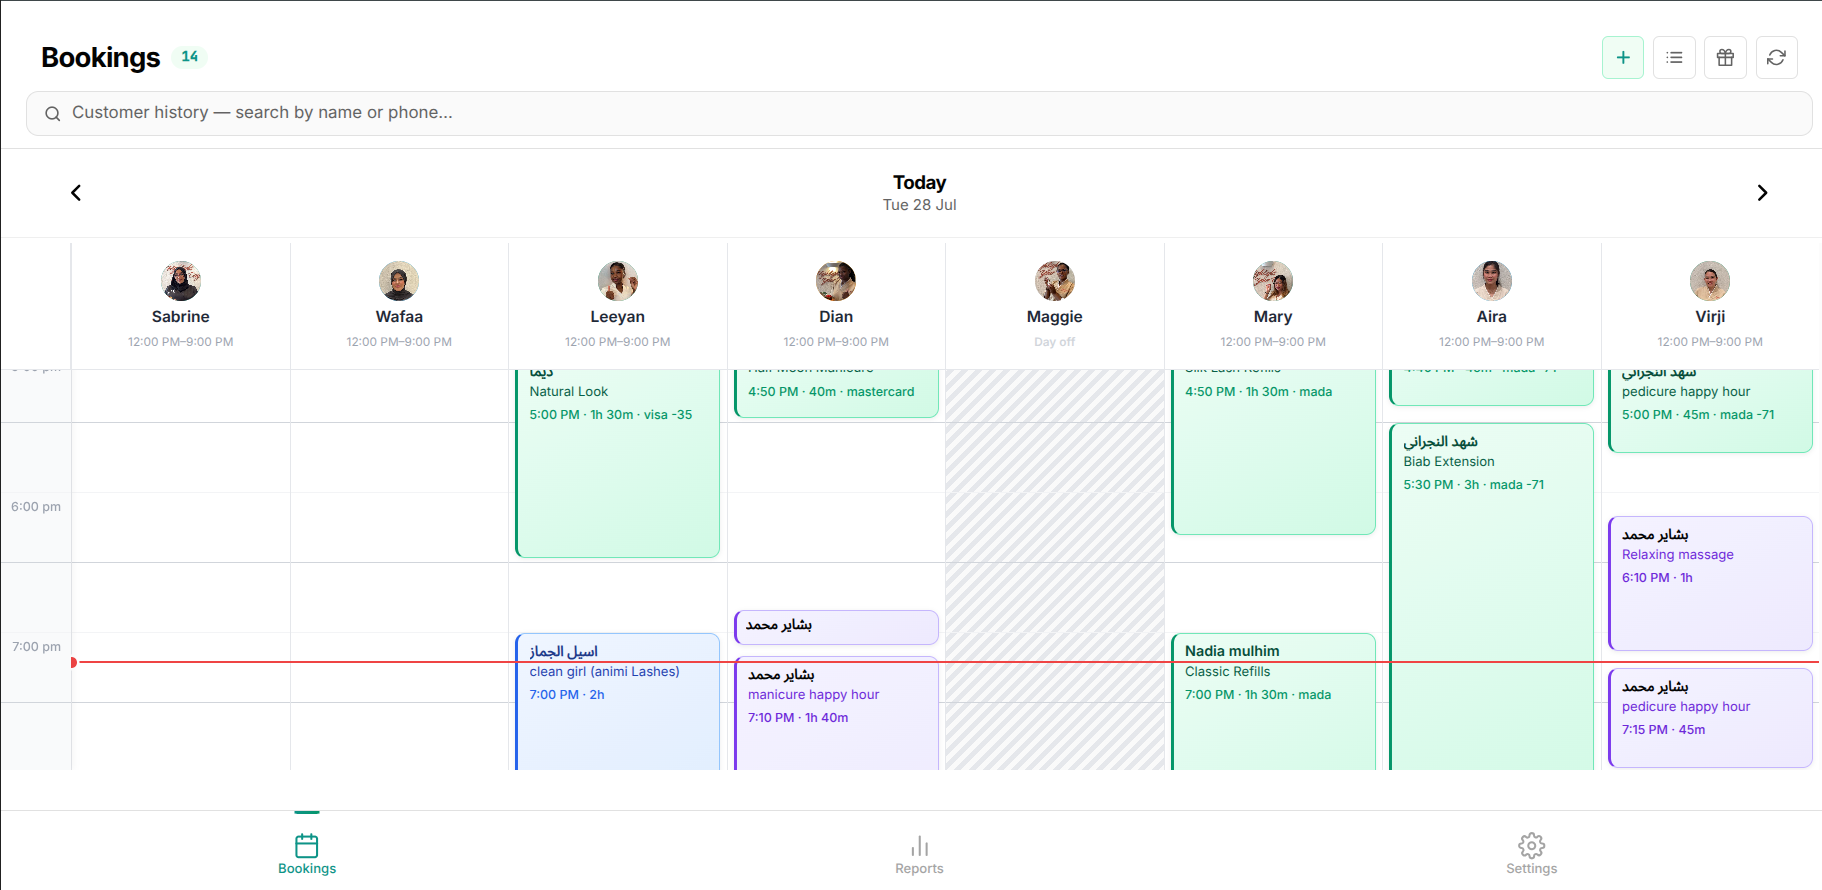Open Bookings tab in bottom navigation
Viewport: 1822px width, 890px height.
click(307, 854)
